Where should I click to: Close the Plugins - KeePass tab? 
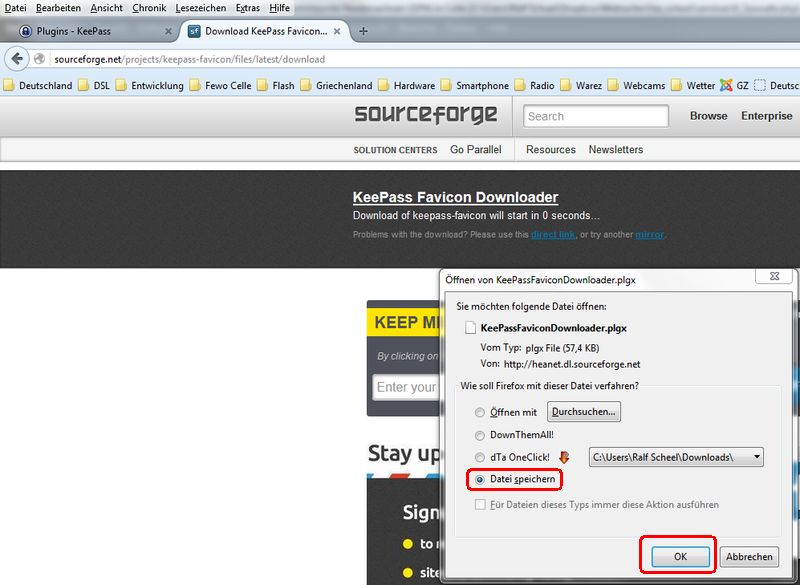coord(168,31)
